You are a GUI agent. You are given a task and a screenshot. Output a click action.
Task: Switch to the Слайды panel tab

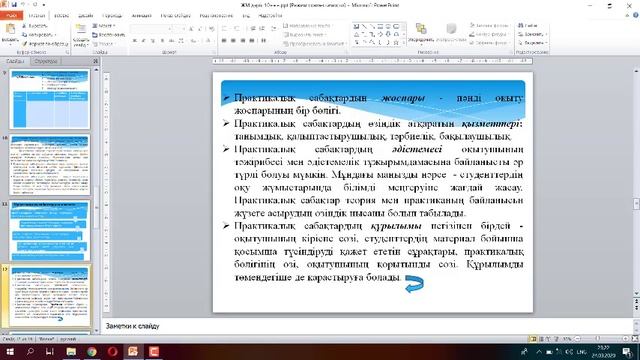coord(15,61)
